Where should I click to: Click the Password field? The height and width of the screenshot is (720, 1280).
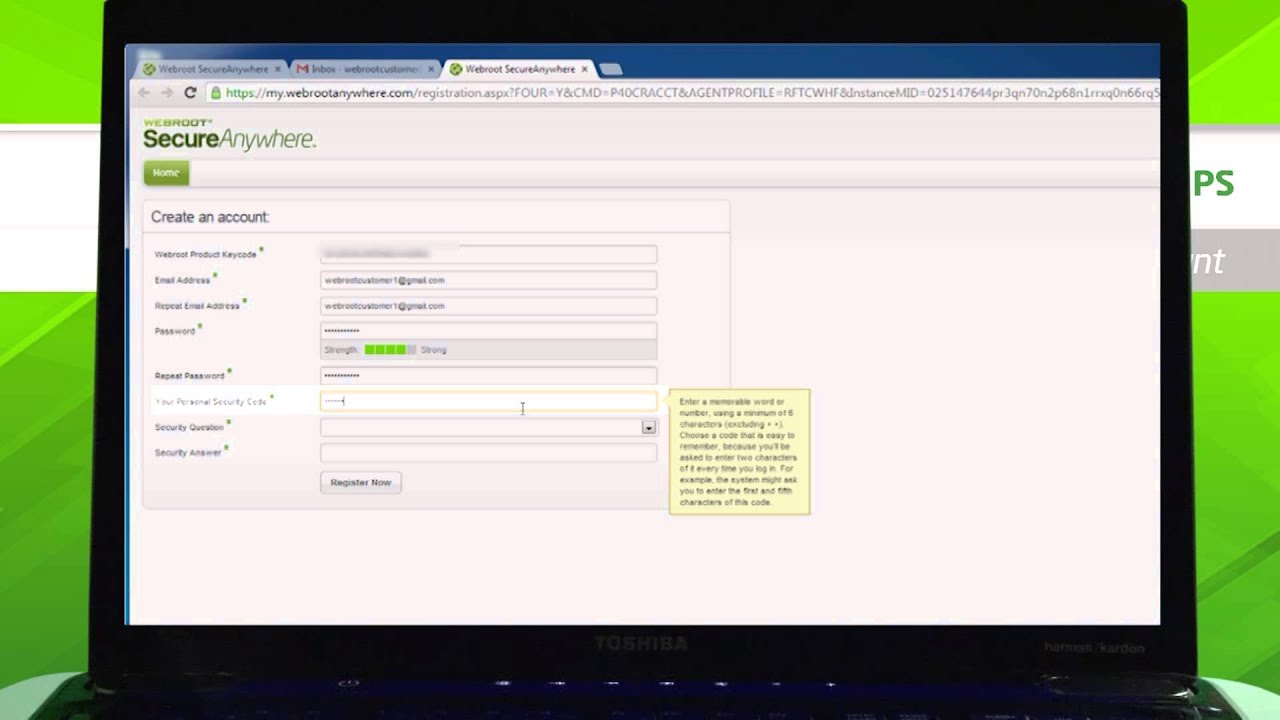coord(488,331)
